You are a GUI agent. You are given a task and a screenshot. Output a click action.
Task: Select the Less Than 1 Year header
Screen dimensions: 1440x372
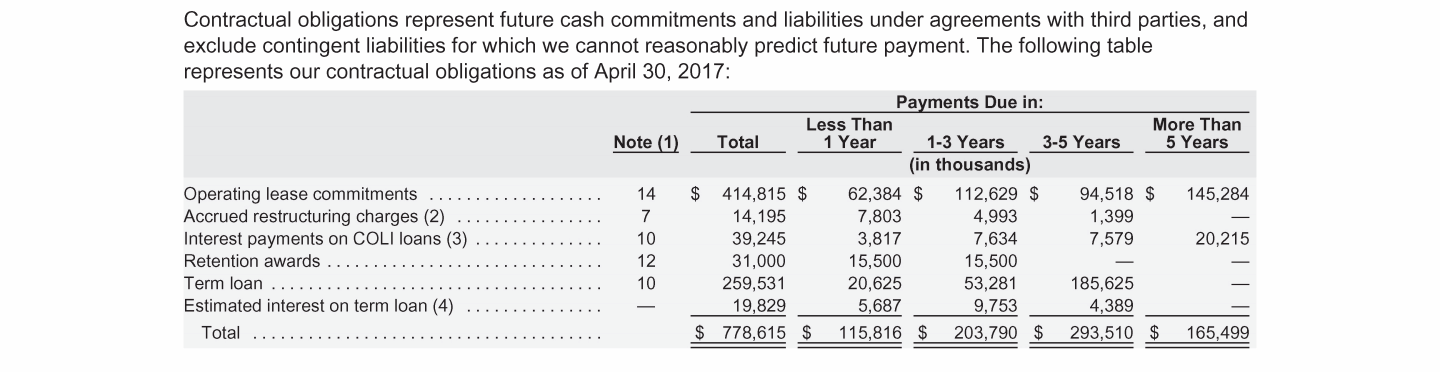pos(849,133)
